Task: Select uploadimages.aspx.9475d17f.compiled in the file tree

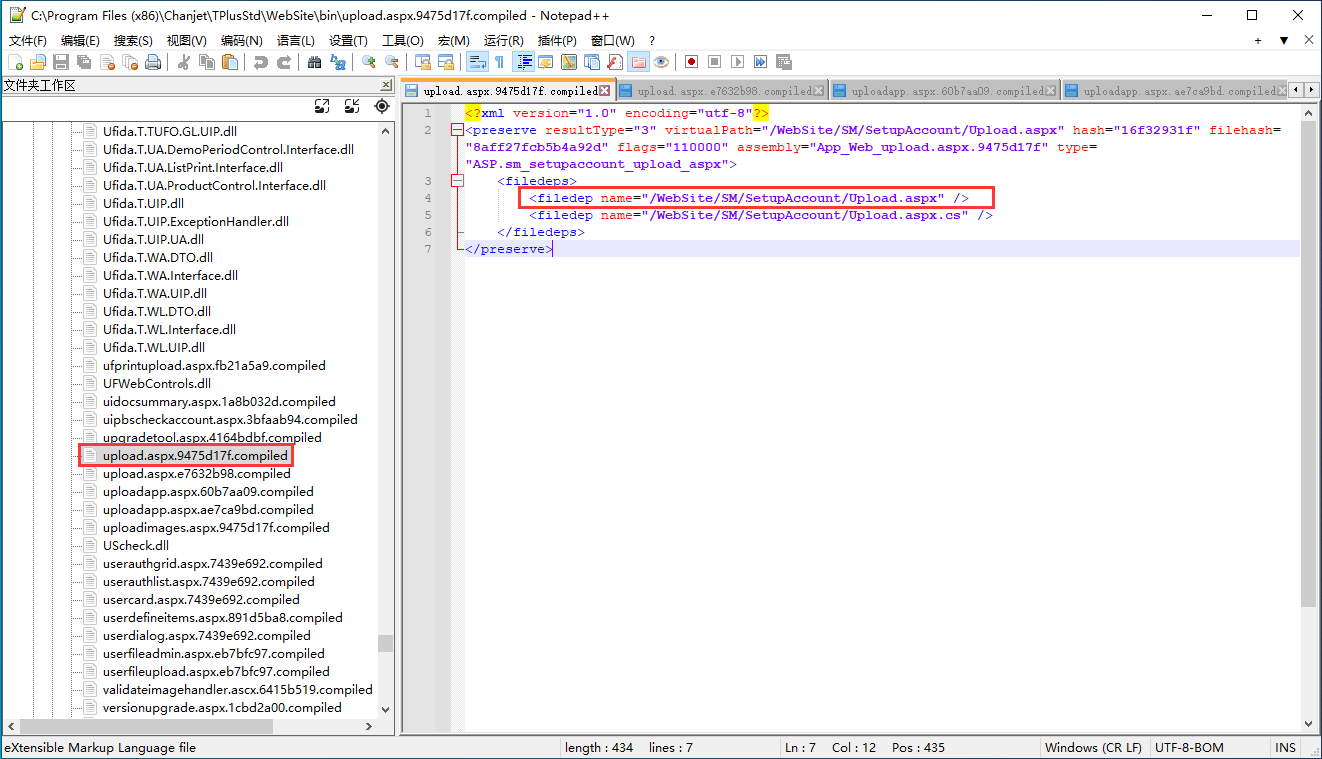Action: coord(216,527)
